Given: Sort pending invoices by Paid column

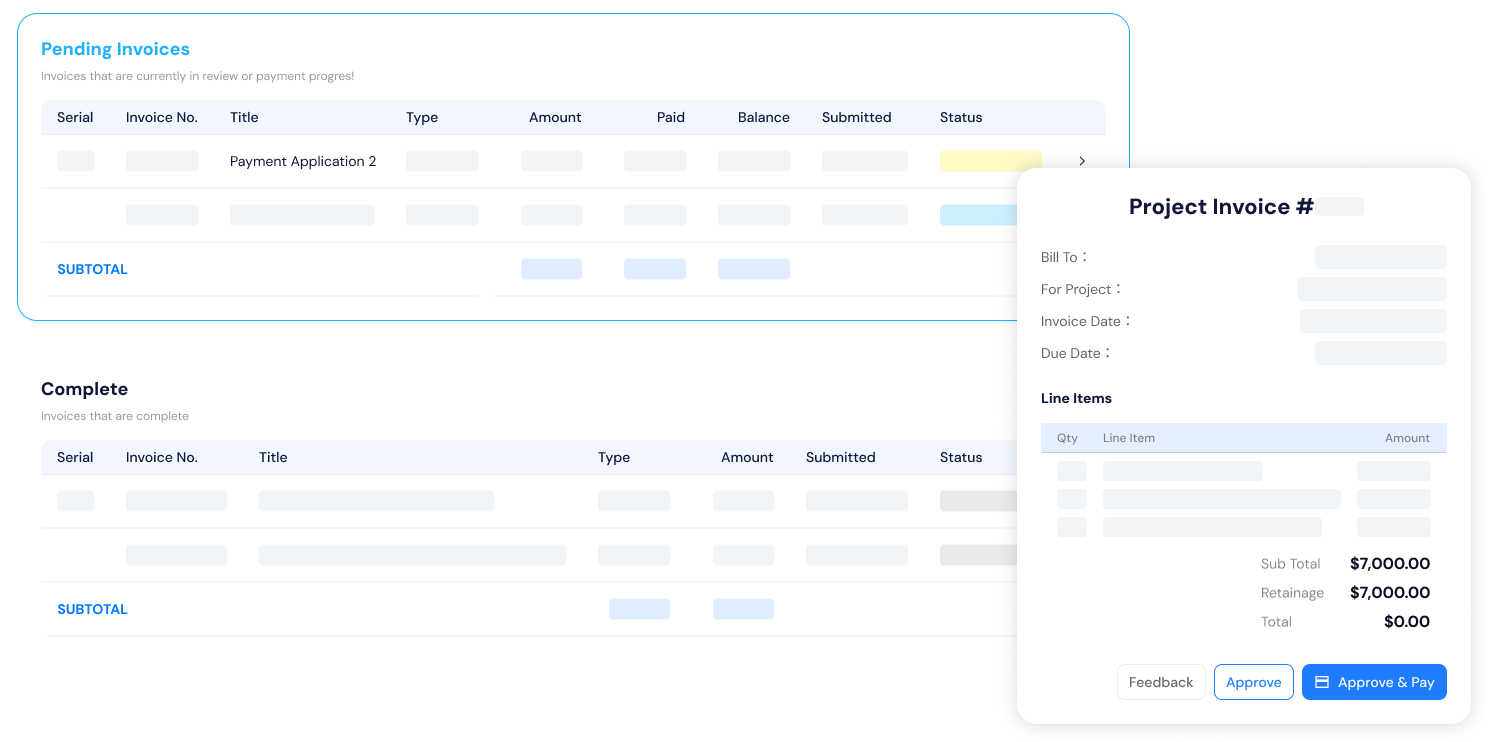Looking at the screenshot, I should point(670,117).
